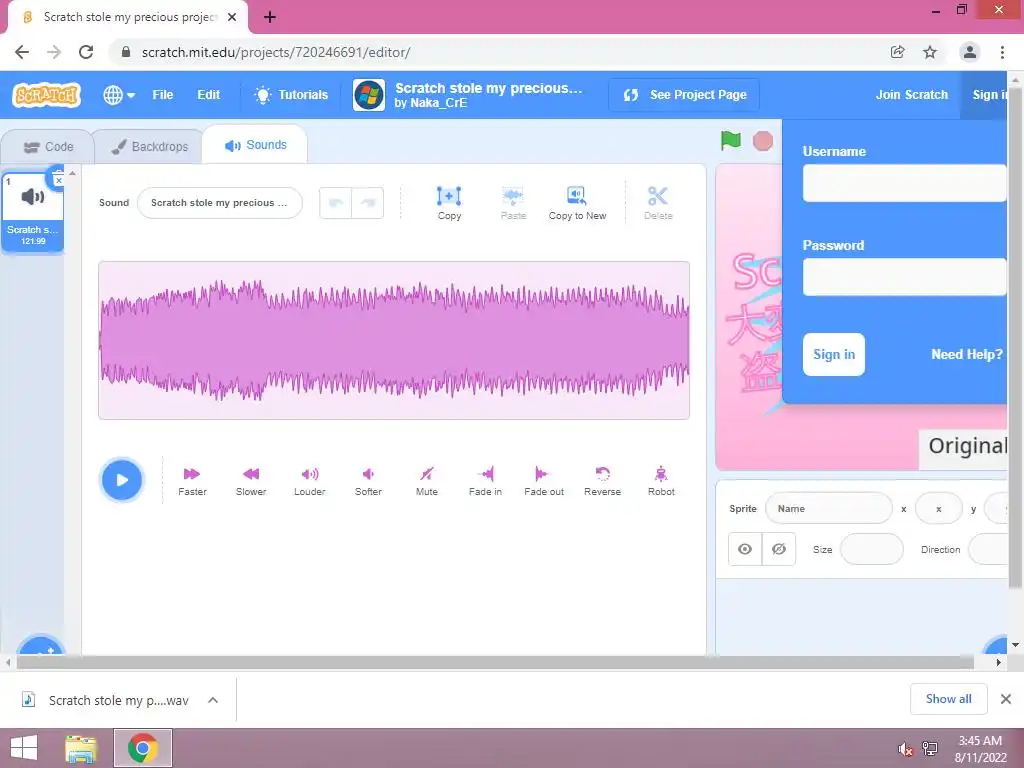Screen dimensions: 1024x768
Task: Focus the Password field
Action: click(904, 277)
